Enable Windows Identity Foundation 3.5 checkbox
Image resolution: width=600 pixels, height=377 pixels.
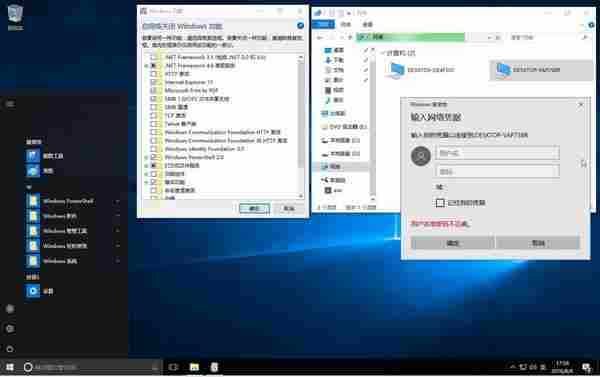click(154, 149)
